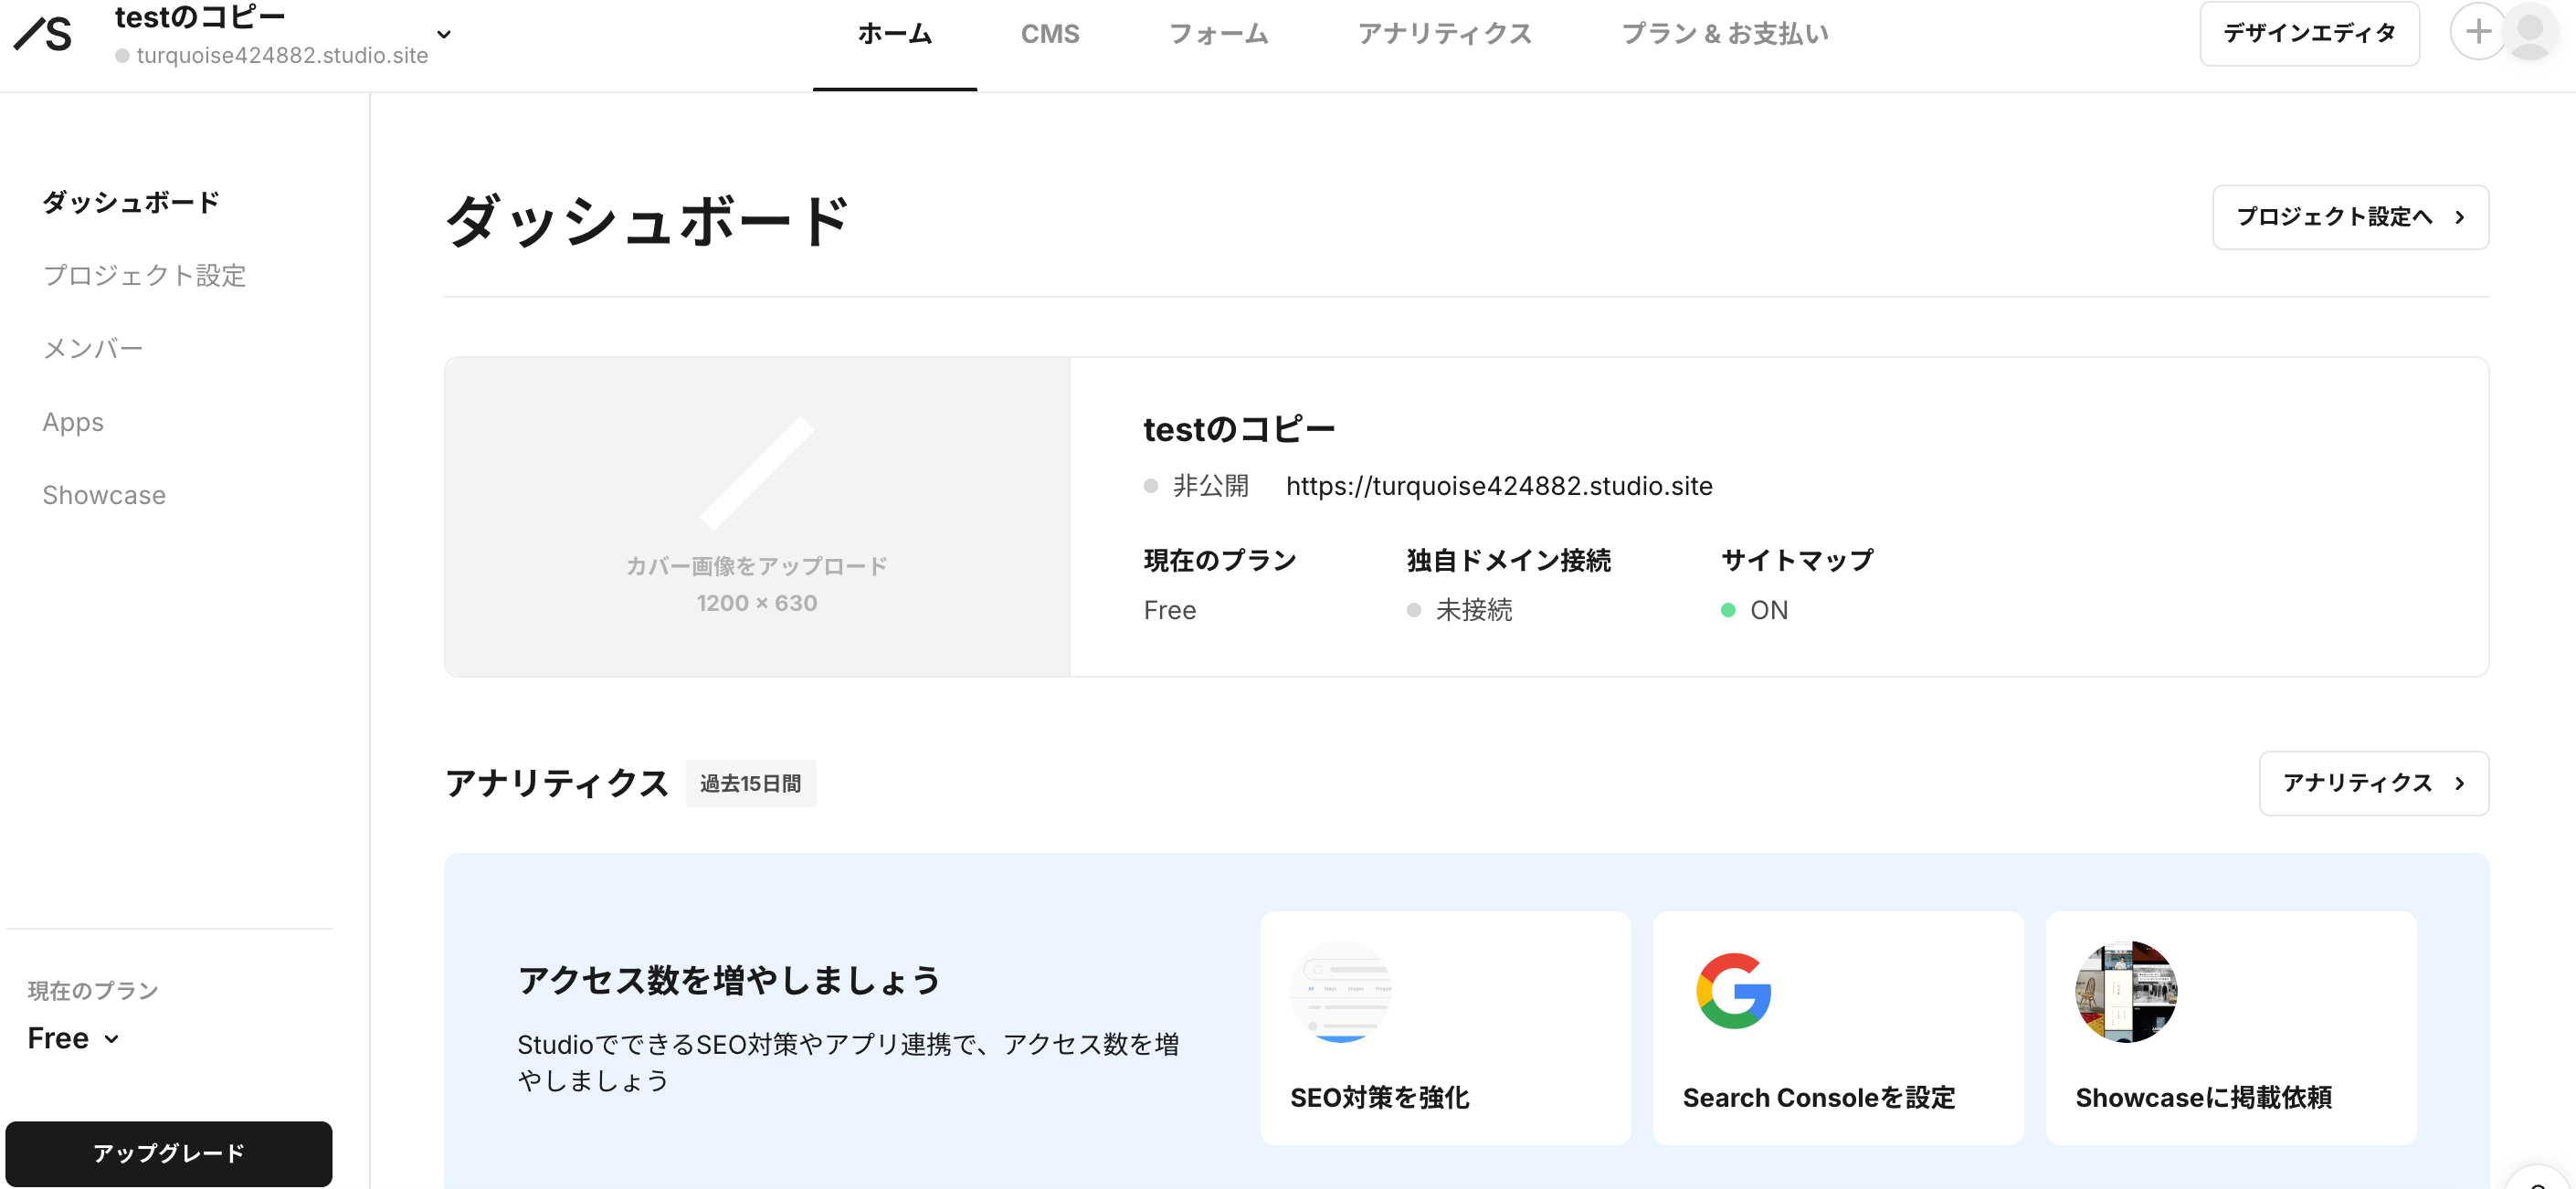This screenshot has height=1189, width=2576.
Task: Click the Google icon on Search Console card
Action: coord(1733,991)
